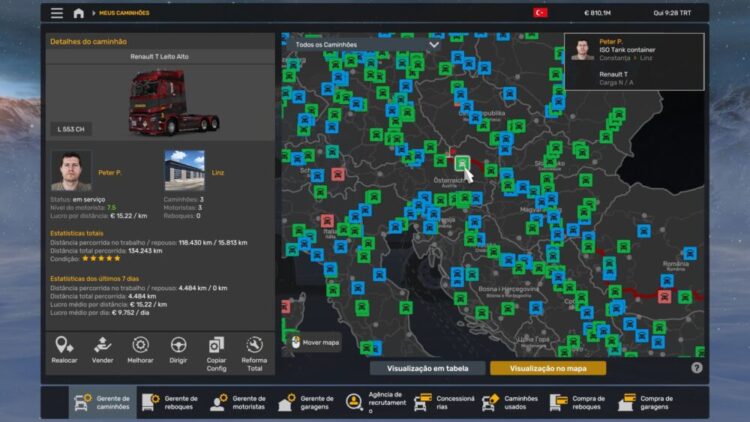Open Gerente de caminhões tab
Image resolution: width=750 pixels, height=422 pixels.
coord(102,402)
